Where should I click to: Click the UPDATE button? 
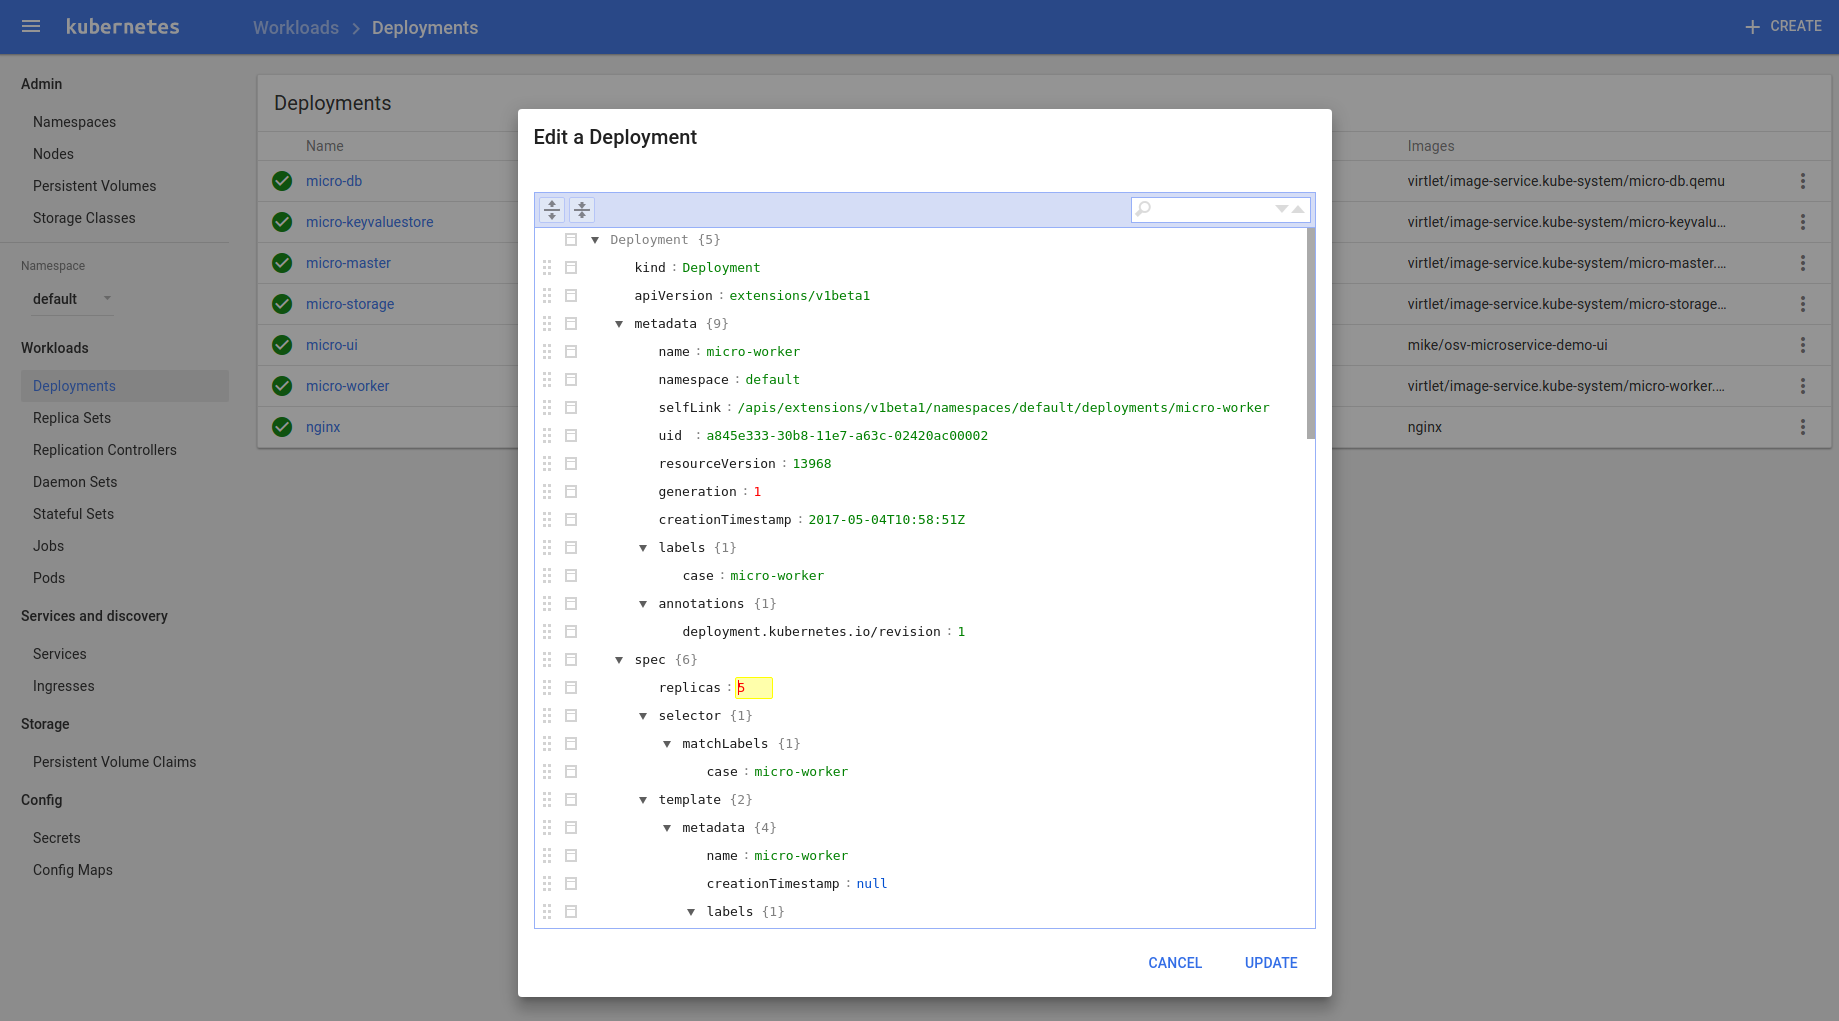(1271, 963)
